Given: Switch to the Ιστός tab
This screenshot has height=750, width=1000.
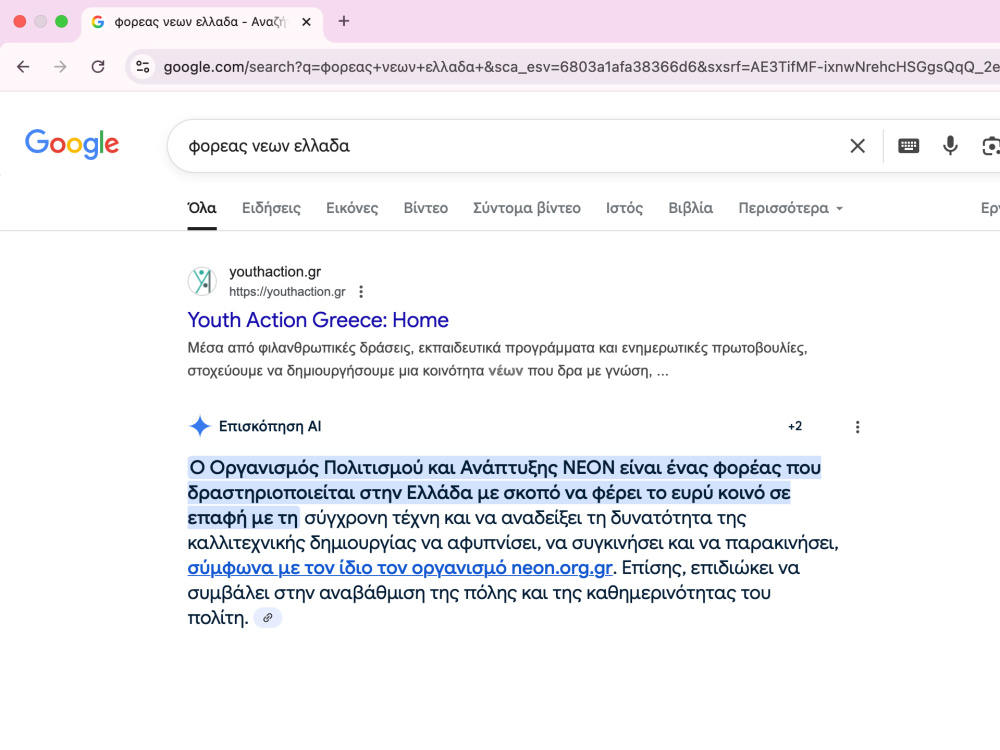Looking at the screenshot, I should click(x=624, y=209).
